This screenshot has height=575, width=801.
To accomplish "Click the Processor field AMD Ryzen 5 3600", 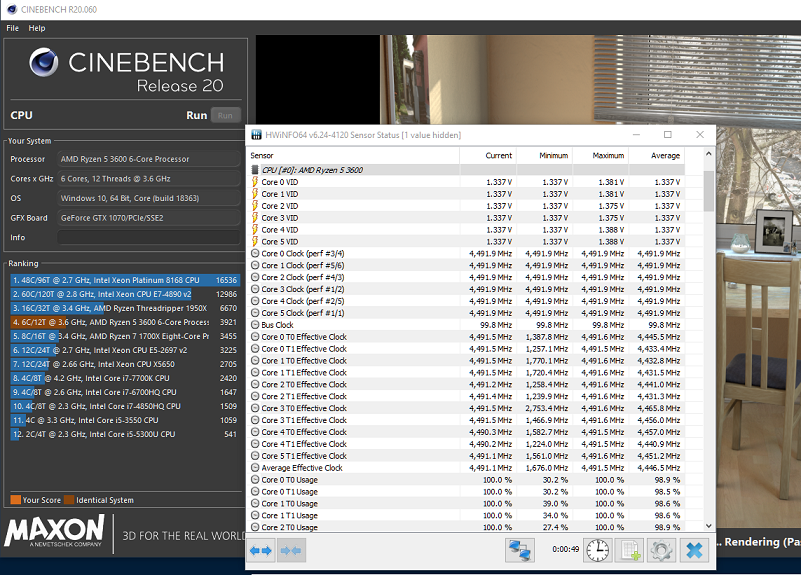I will coord(149,159).
